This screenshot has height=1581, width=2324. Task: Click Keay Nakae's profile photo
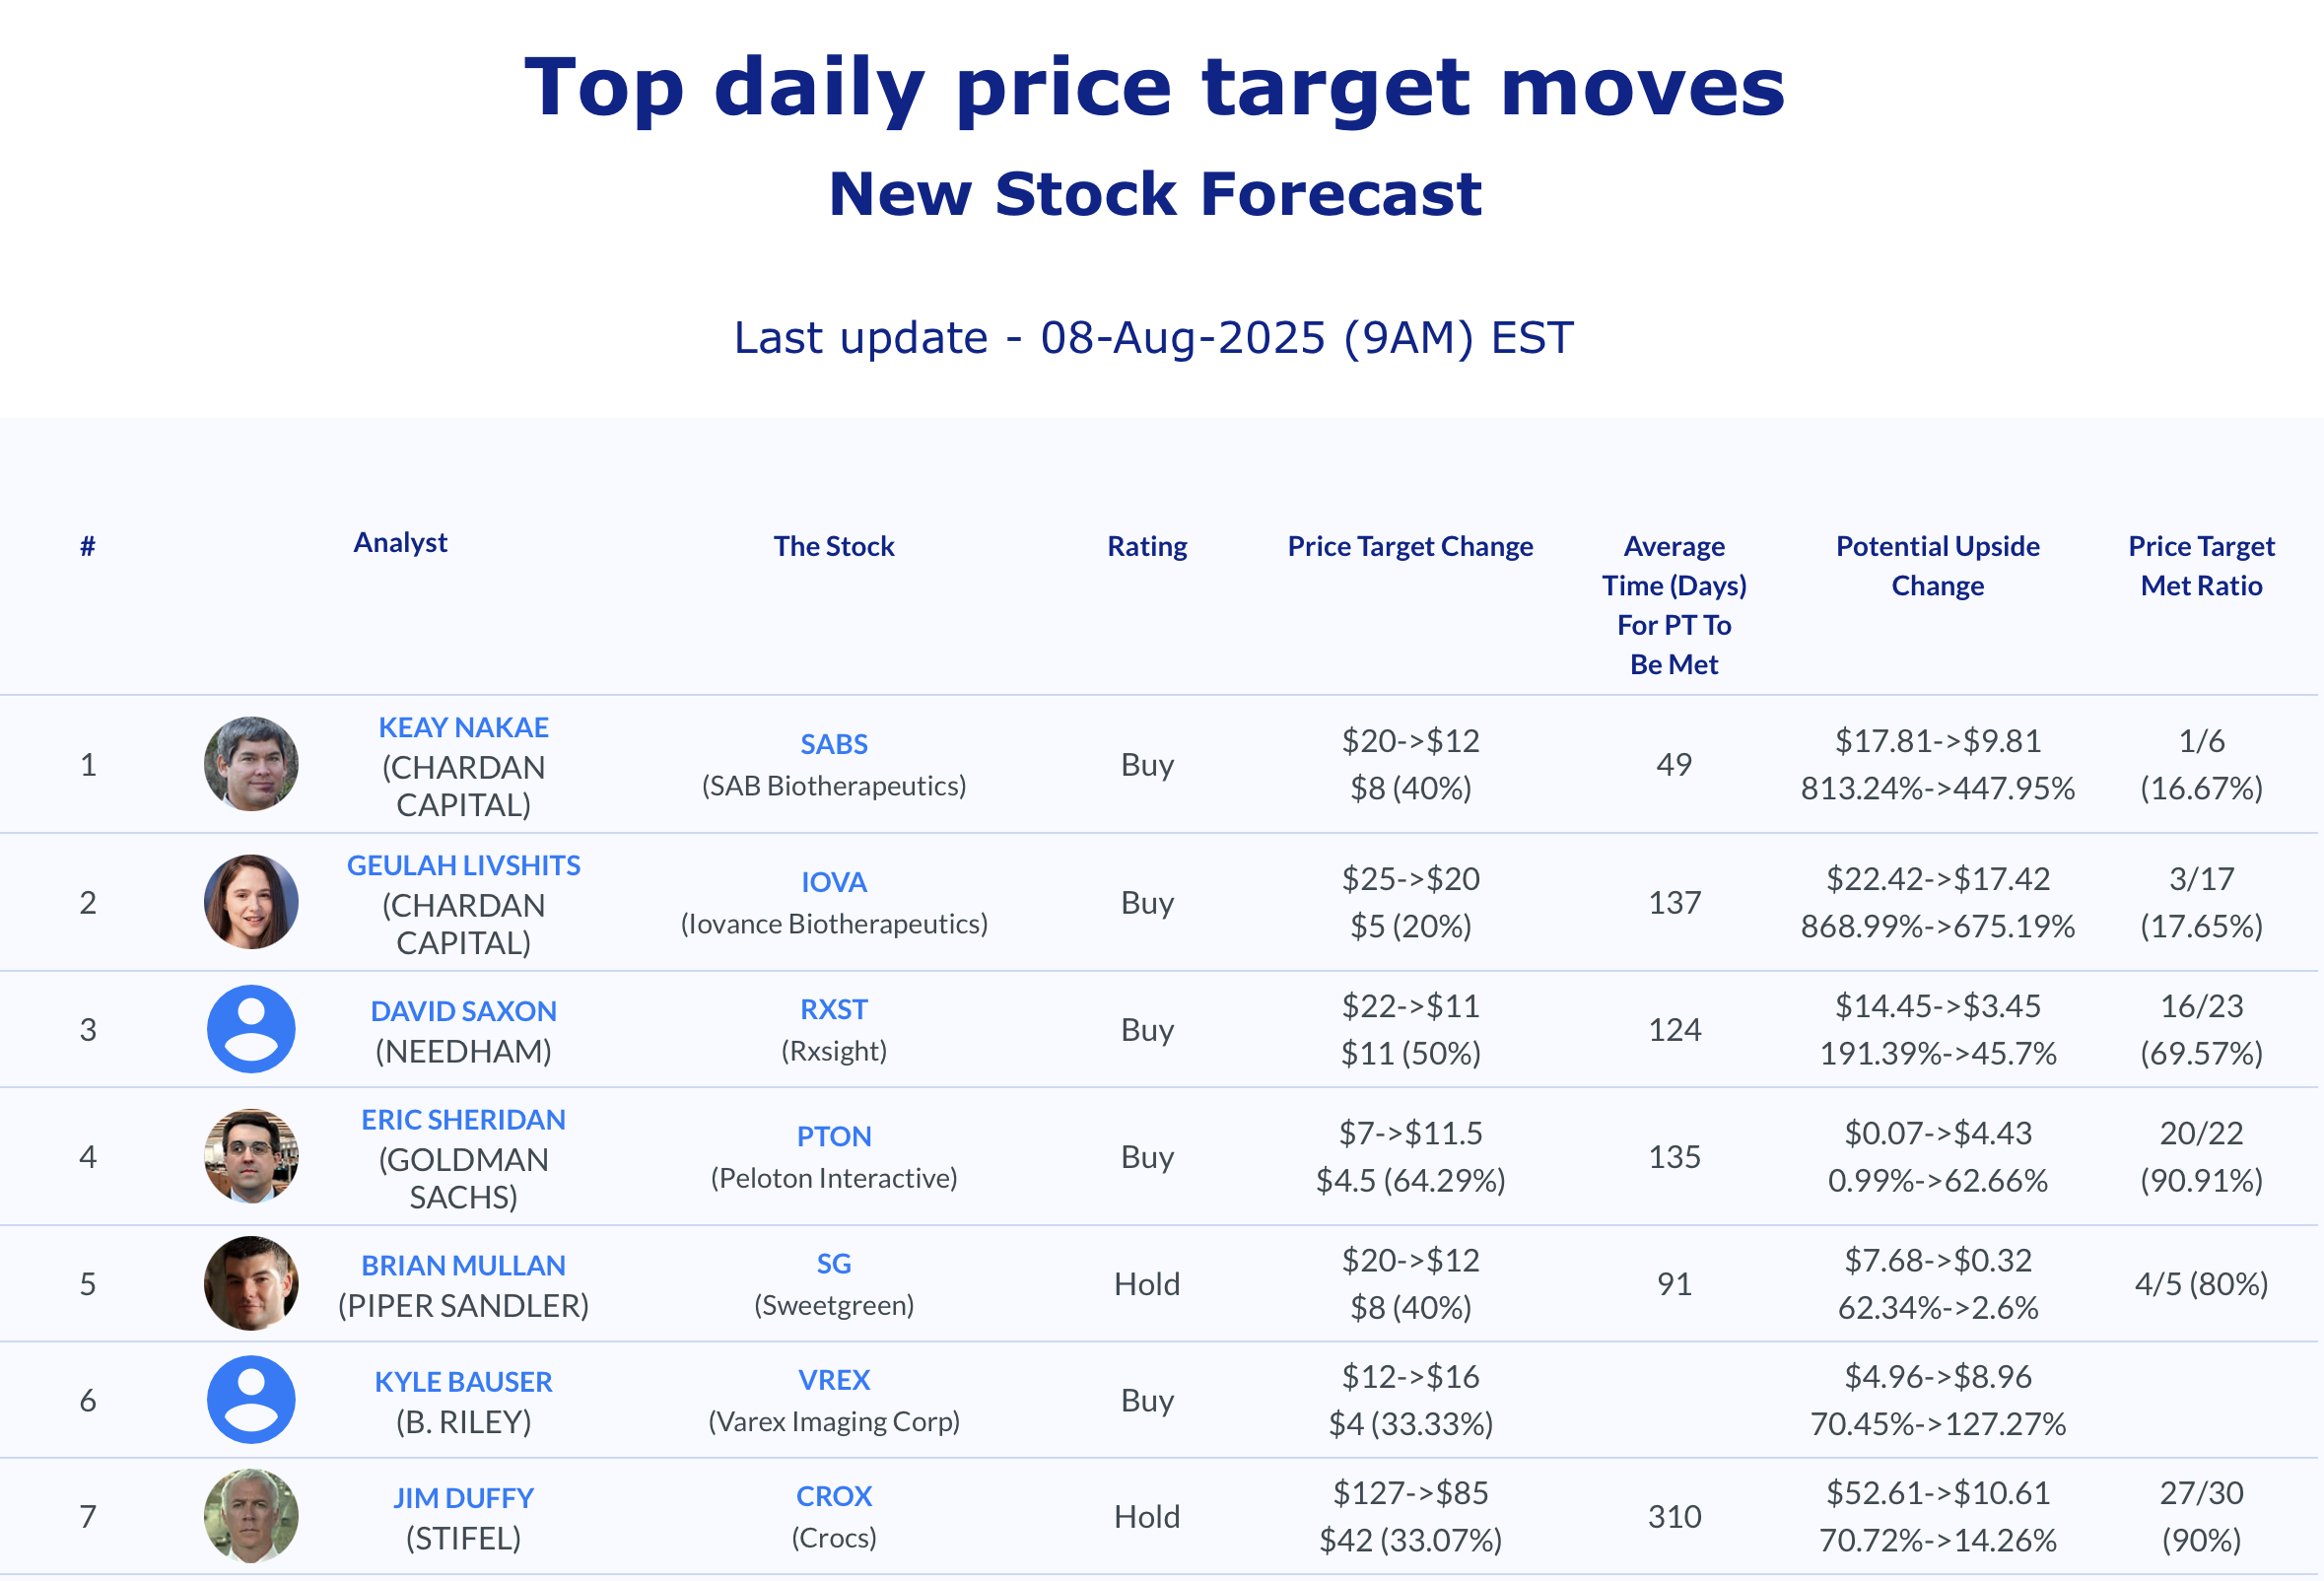[x=251, y=764]
